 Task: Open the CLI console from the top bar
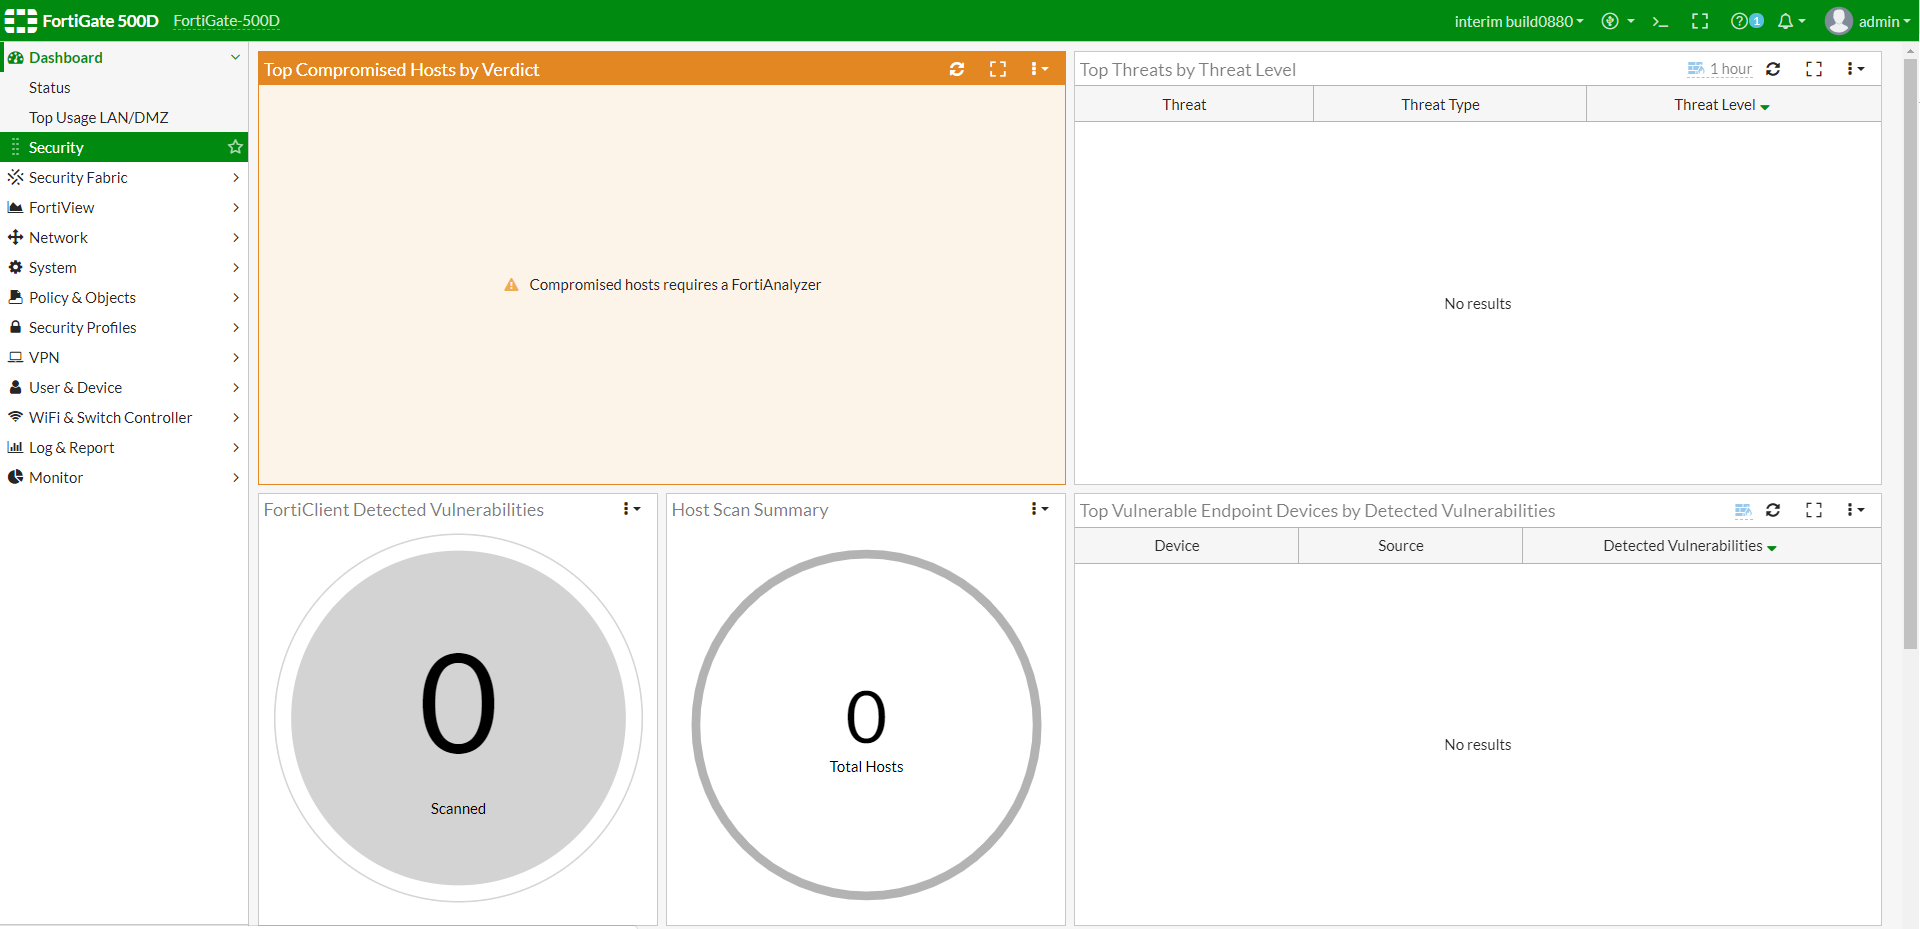click(x=1660, y=20)
